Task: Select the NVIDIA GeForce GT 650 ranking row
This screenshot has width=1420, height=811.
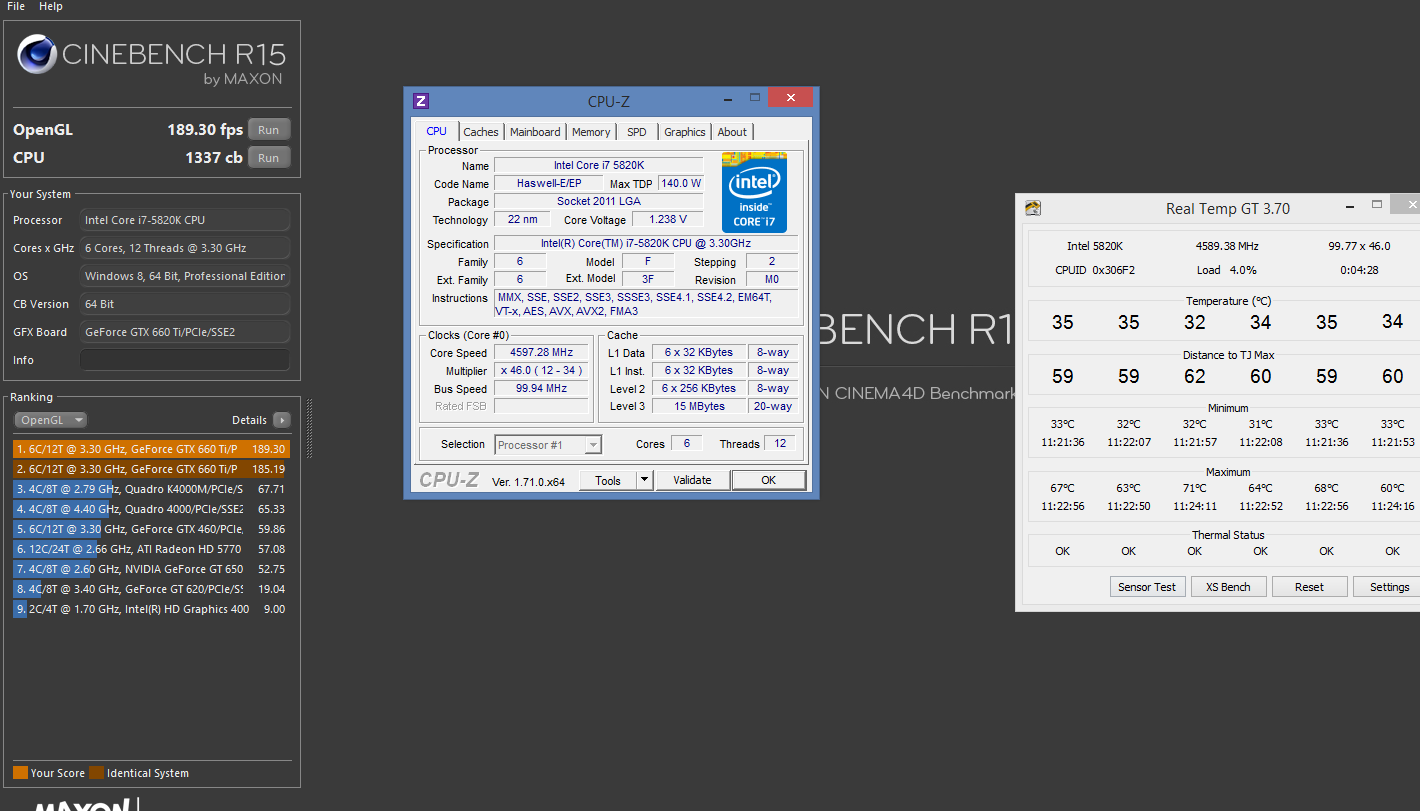Action: coord(151,569)
